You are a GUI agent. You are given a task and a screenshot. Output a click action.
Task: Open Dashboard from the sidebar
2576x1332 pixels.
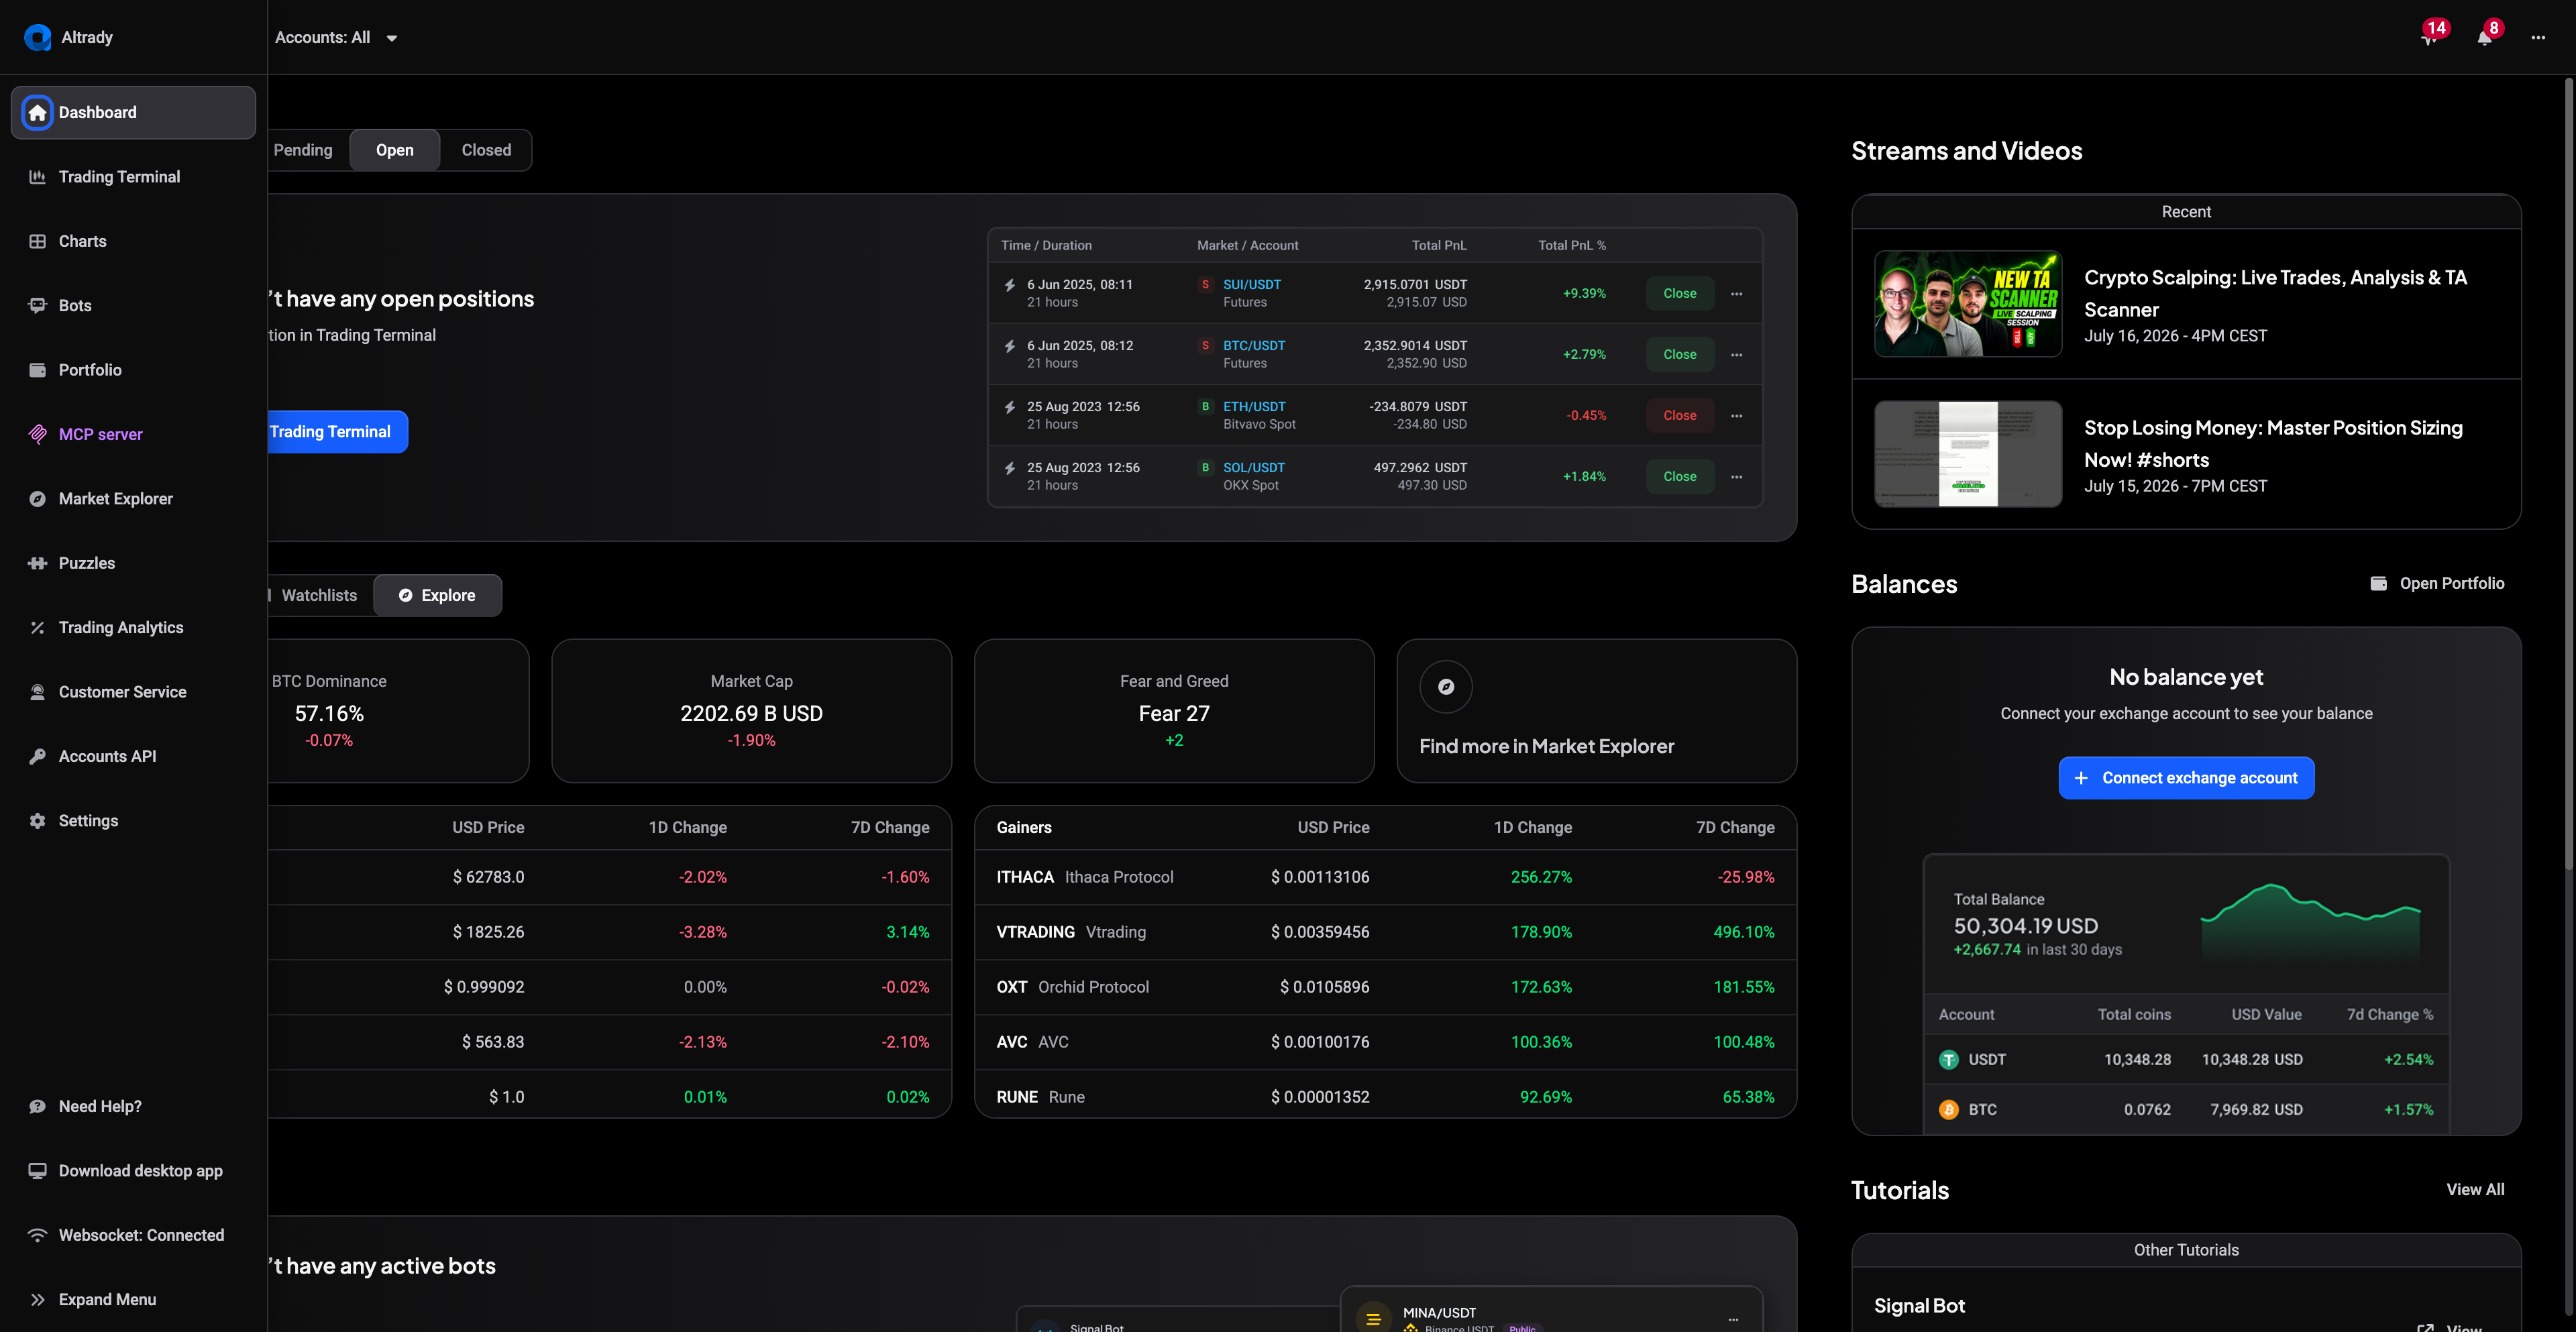[x=133, y=112]
